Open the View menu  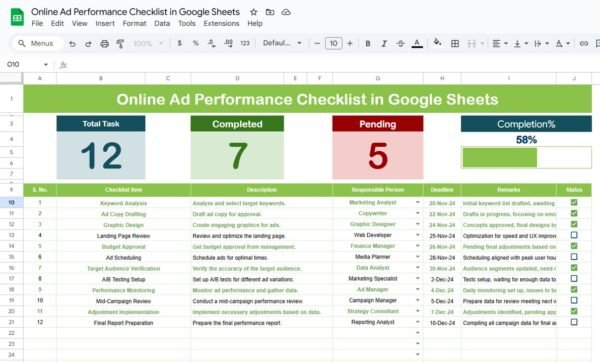tap(80, 23)
